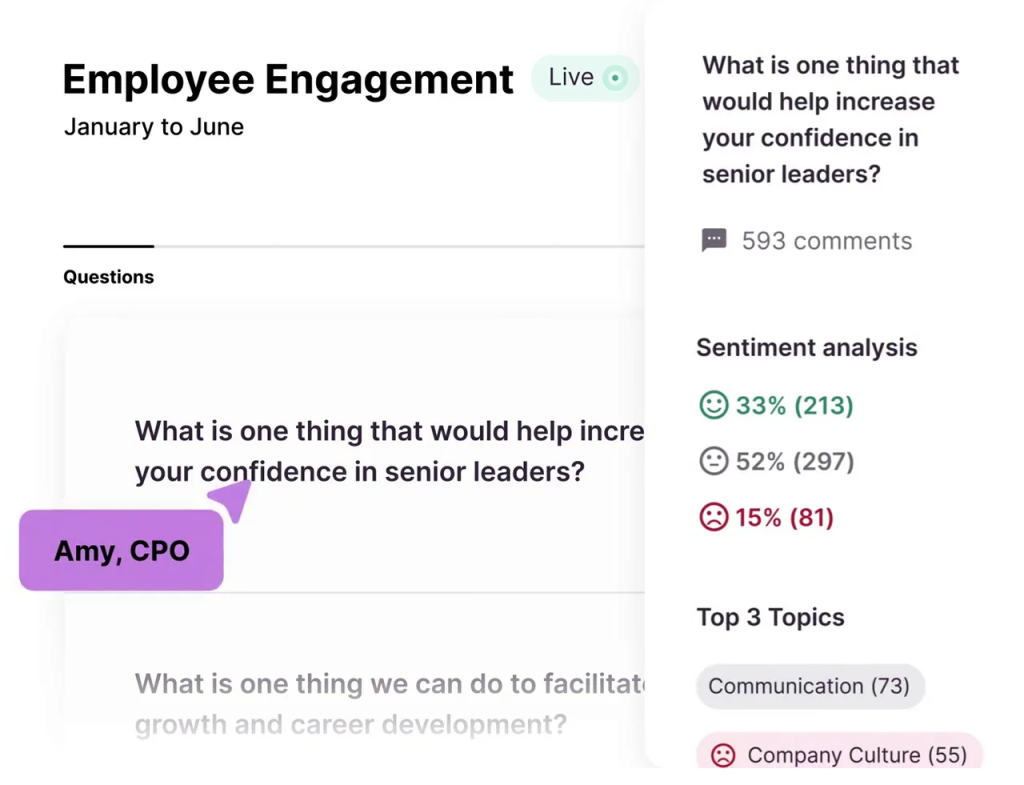The image size is (1024, 785).
Task: Click the January to June date range
Action: click(x=153, y=127)
